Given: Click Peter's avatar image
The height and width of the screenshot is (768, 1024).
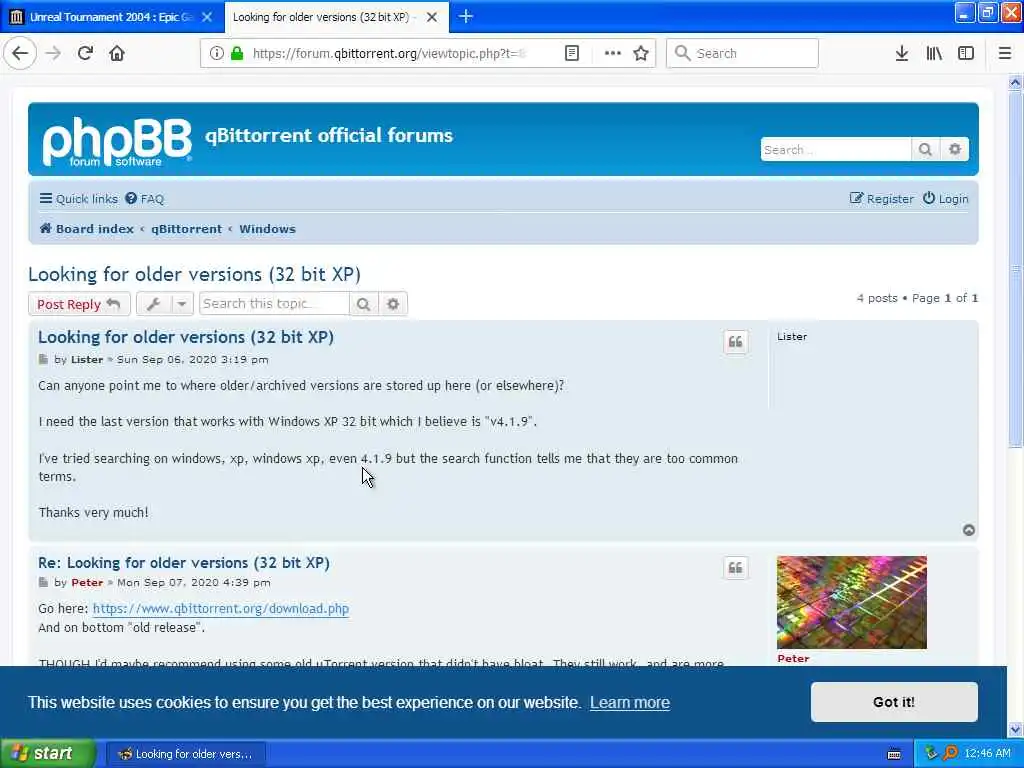Looking at the screenshot, I should pyautogui.click(x=852, y=602).
